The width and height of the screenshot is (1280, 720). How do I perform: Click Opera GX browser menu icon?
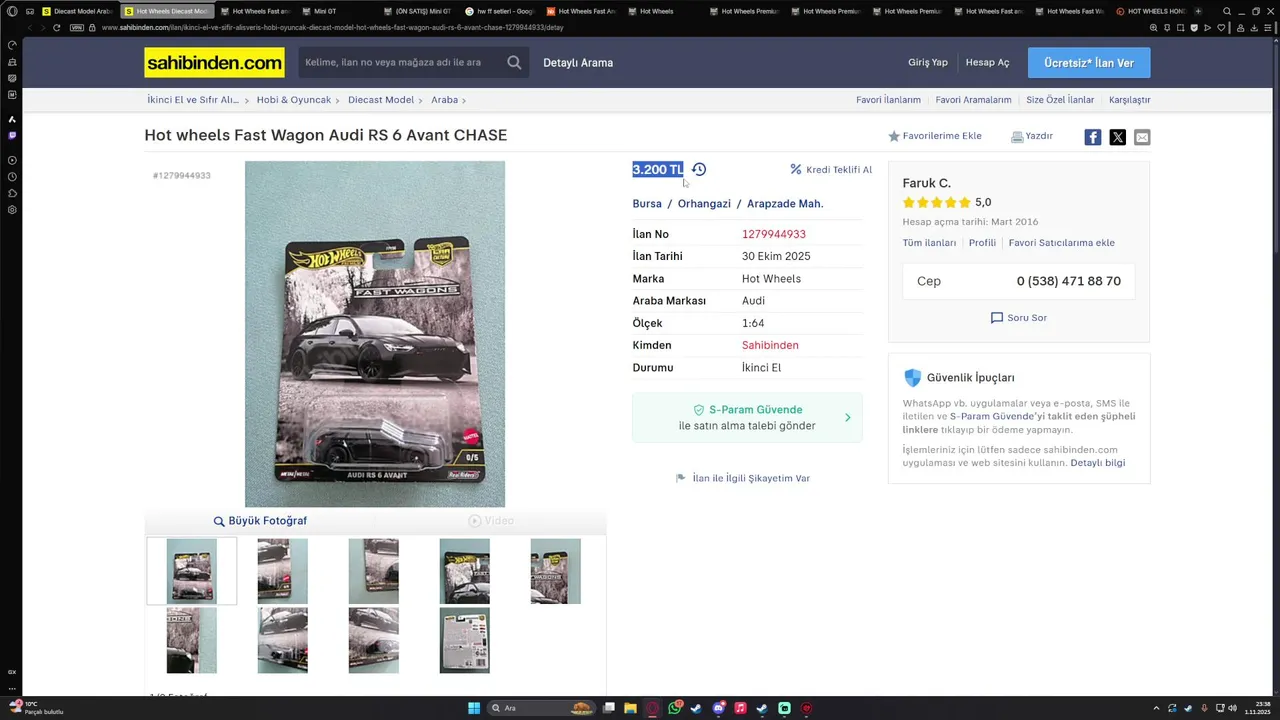click(x=12, y=11)
